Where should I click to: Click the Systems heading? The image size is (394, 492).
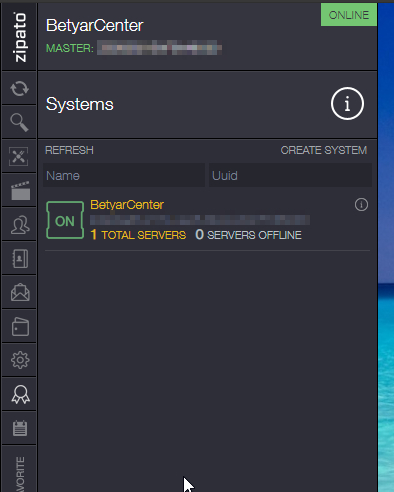point(80,104)
